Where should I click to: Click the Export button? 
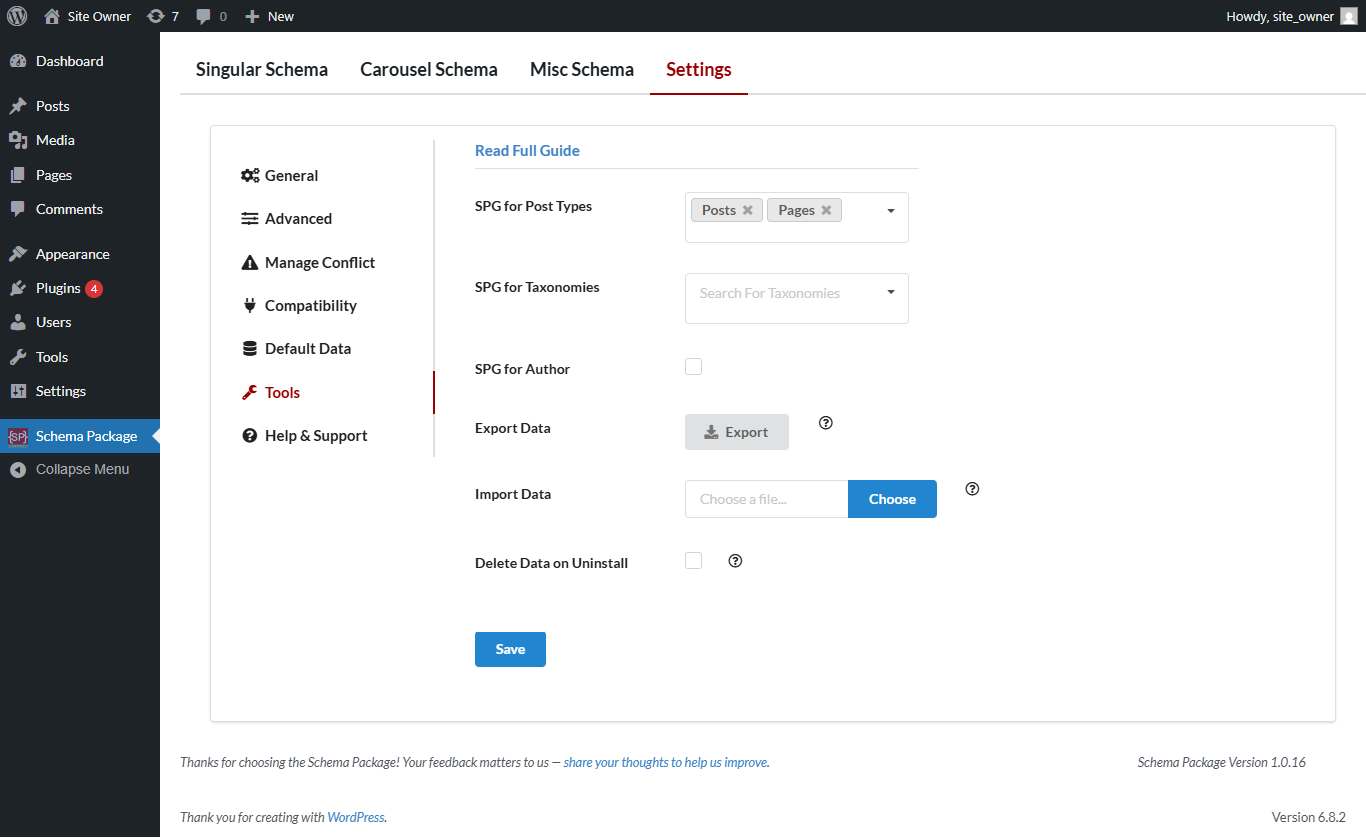tap(737, 432)
